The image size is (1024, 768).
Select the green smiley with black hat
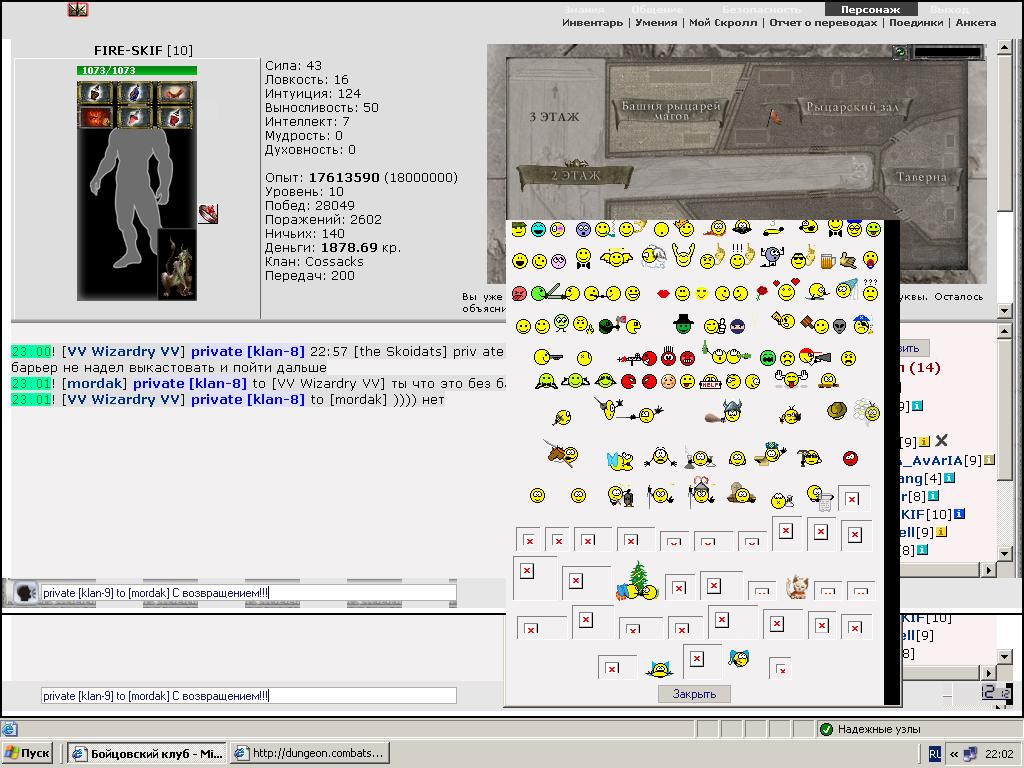pyautogui.click(x=683, y=323)
